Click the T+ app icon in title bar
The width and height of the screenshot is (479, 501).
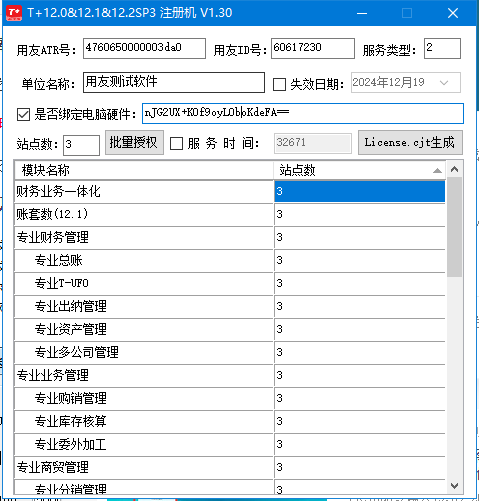coord(14,13)
